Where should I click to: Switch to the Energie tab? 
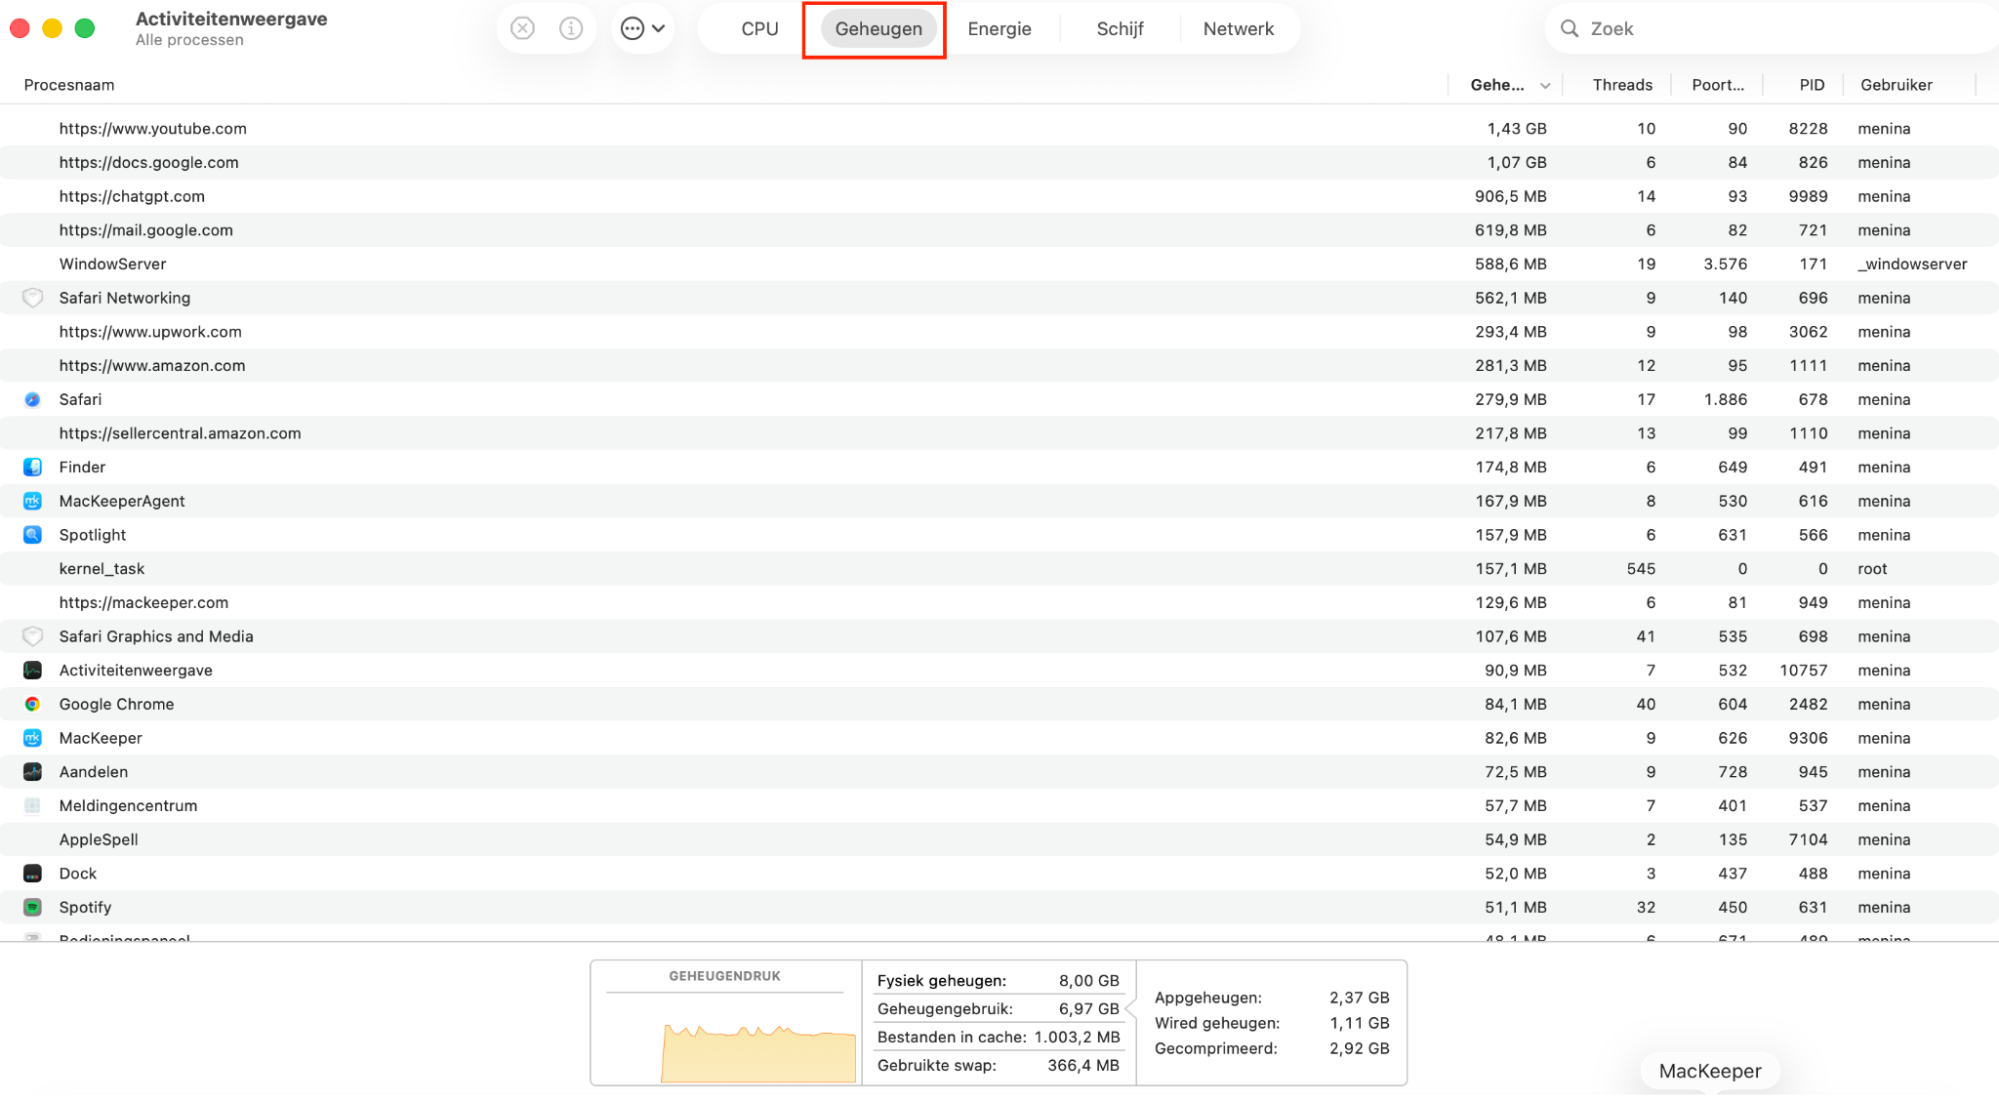pos(998,28)
